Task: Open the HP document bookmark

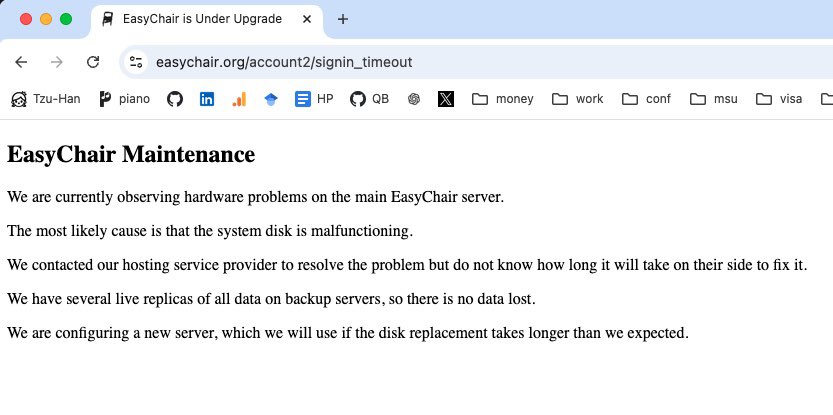Action: (x=314, y=99)
